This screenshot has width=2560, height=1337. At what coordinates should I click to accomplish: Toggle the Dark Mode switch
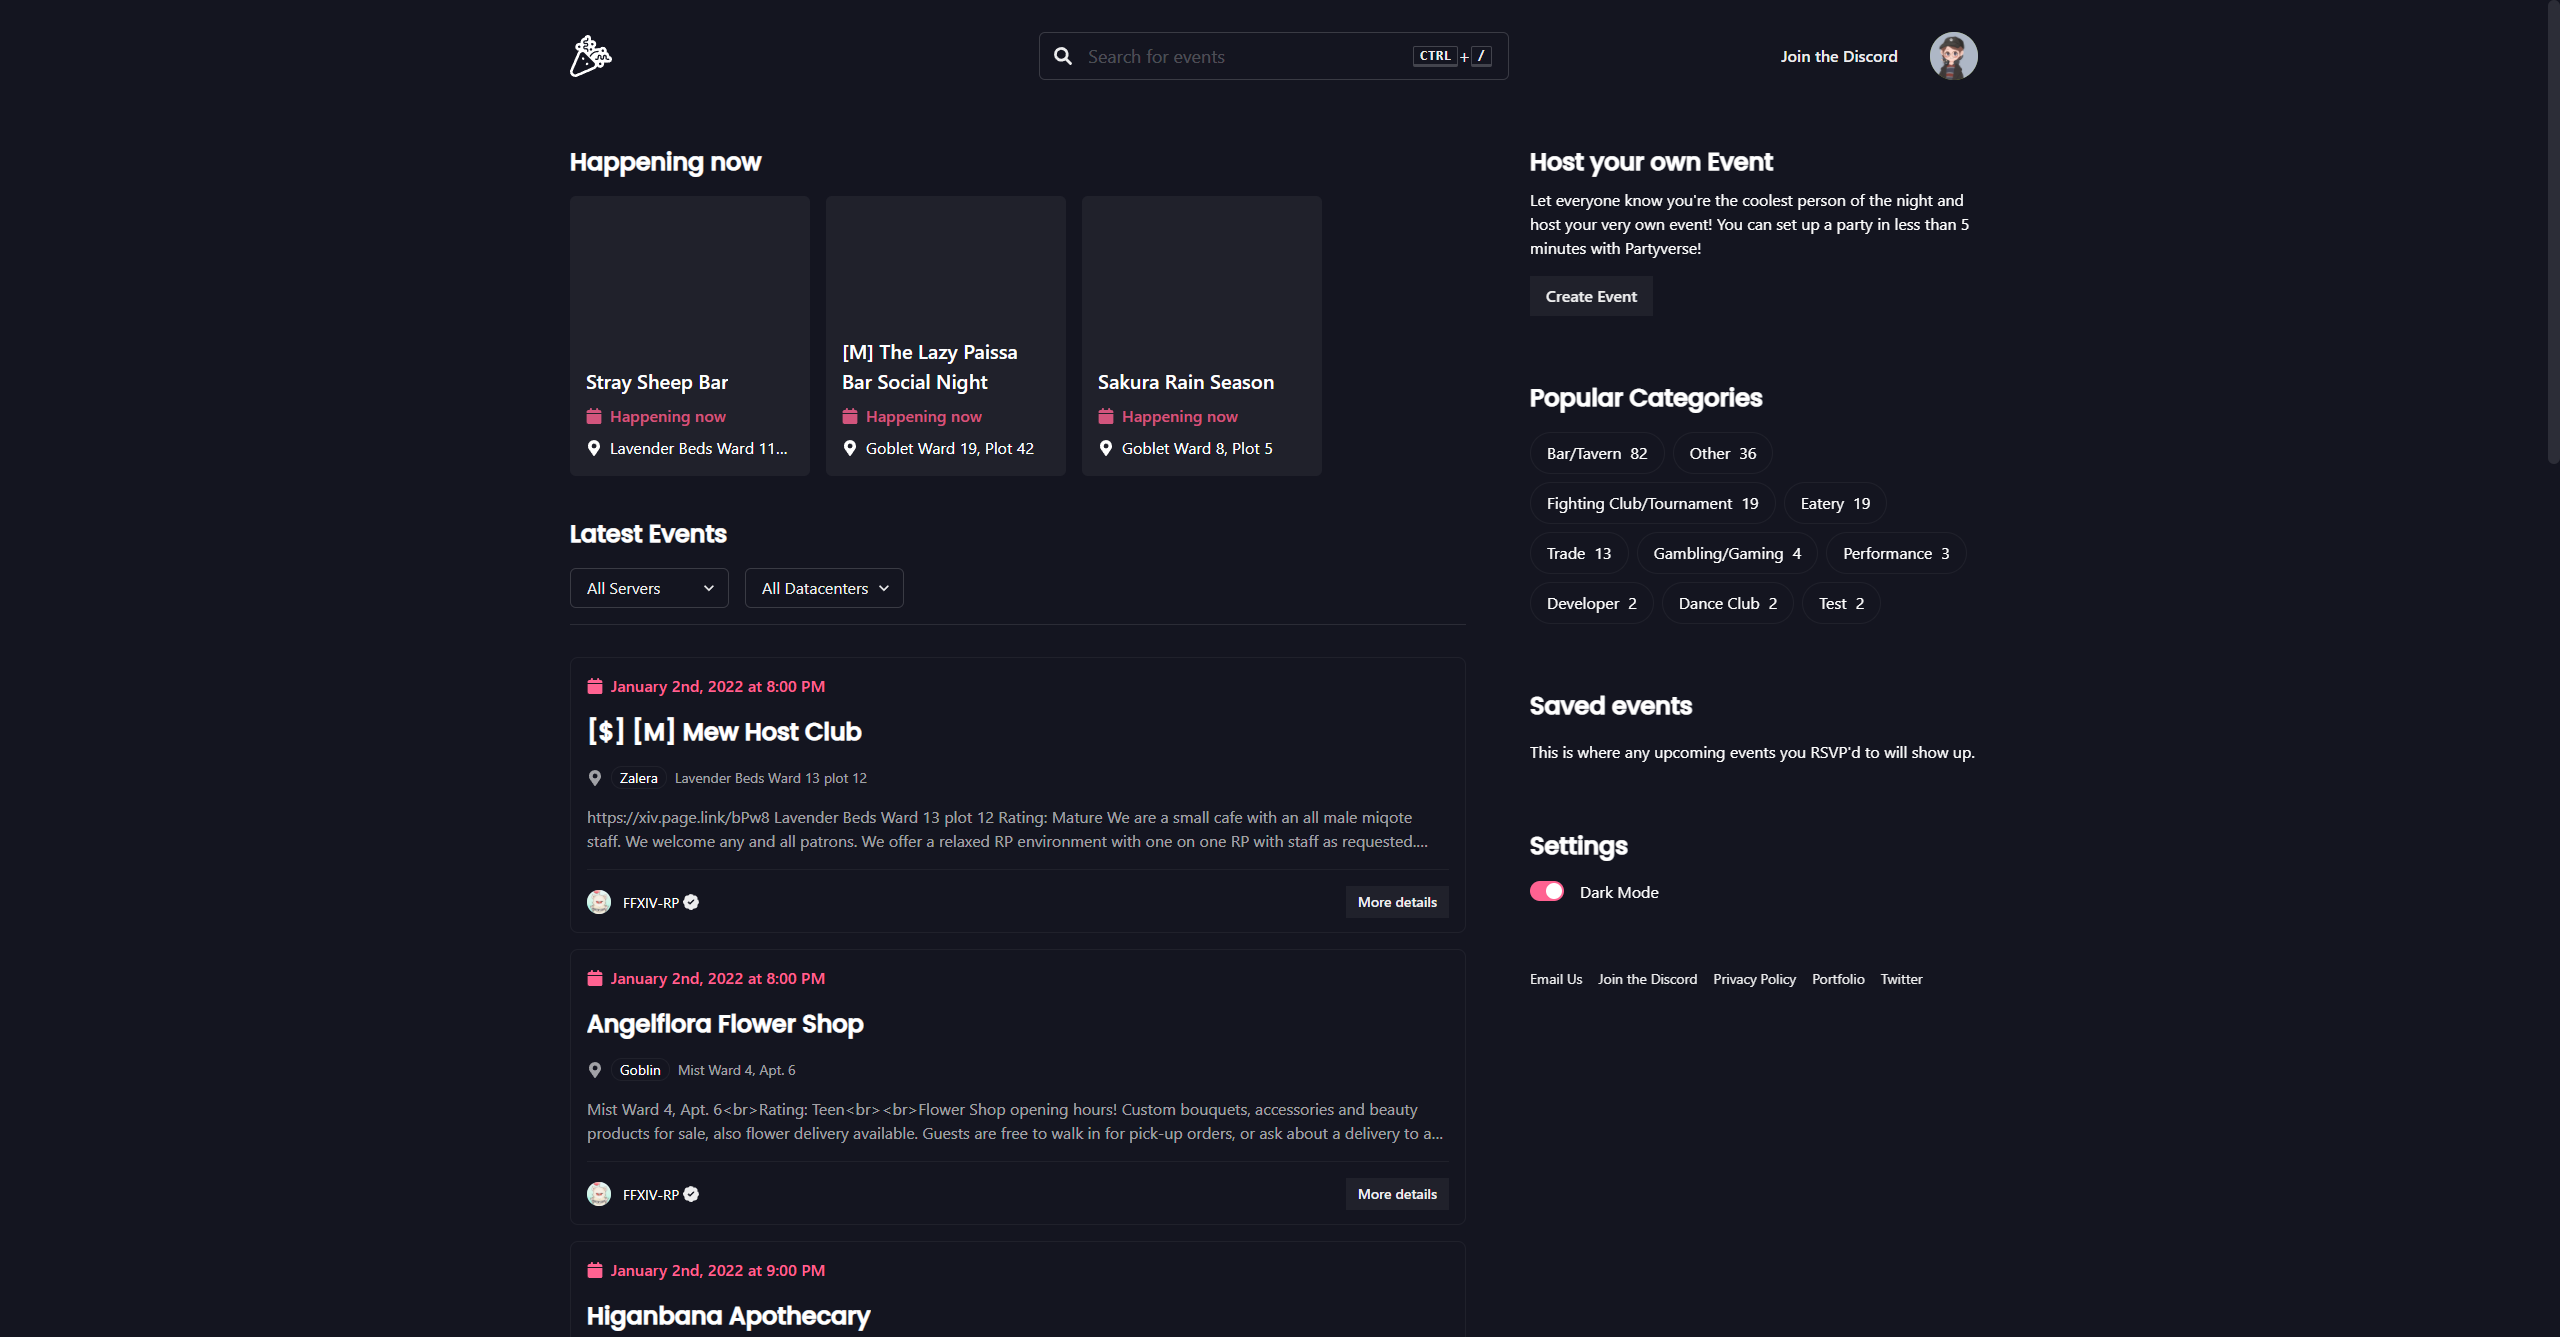[1547, 891]
